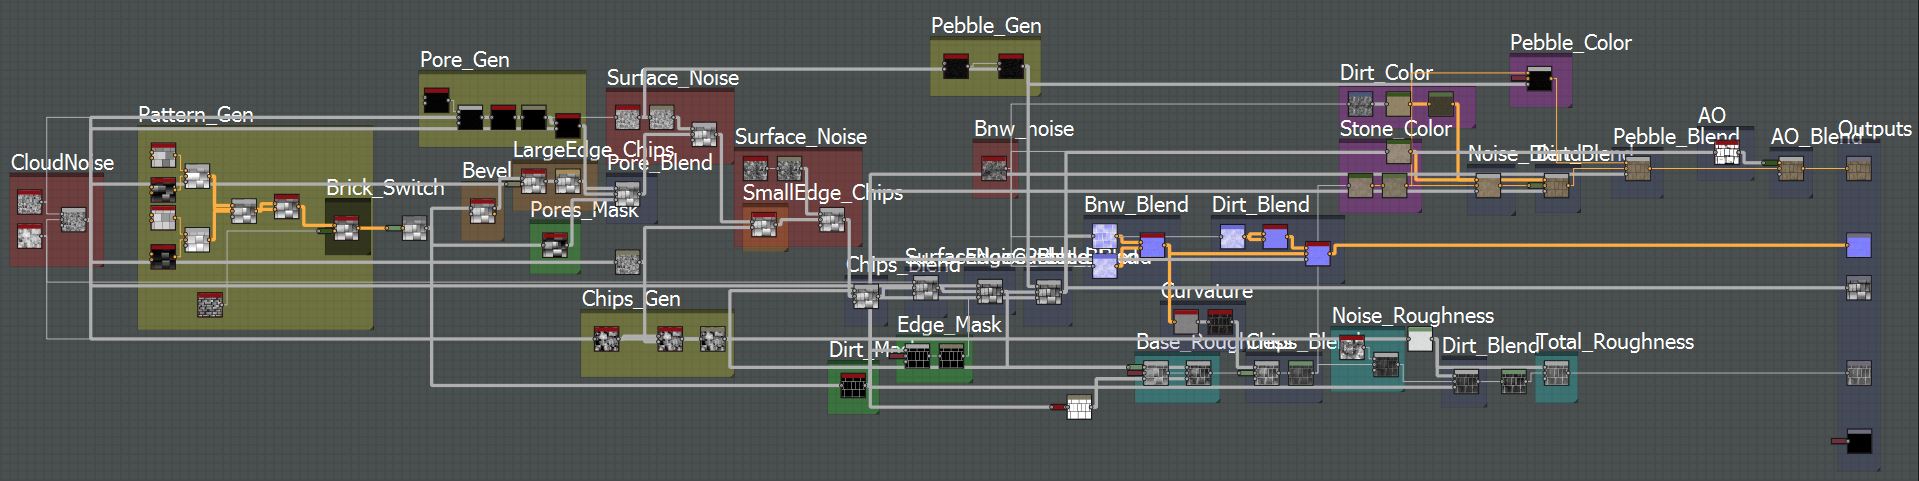This screenshot has height=481, width=1919.
Task: Select the purple normal output node
Action: click(1858, 245)
